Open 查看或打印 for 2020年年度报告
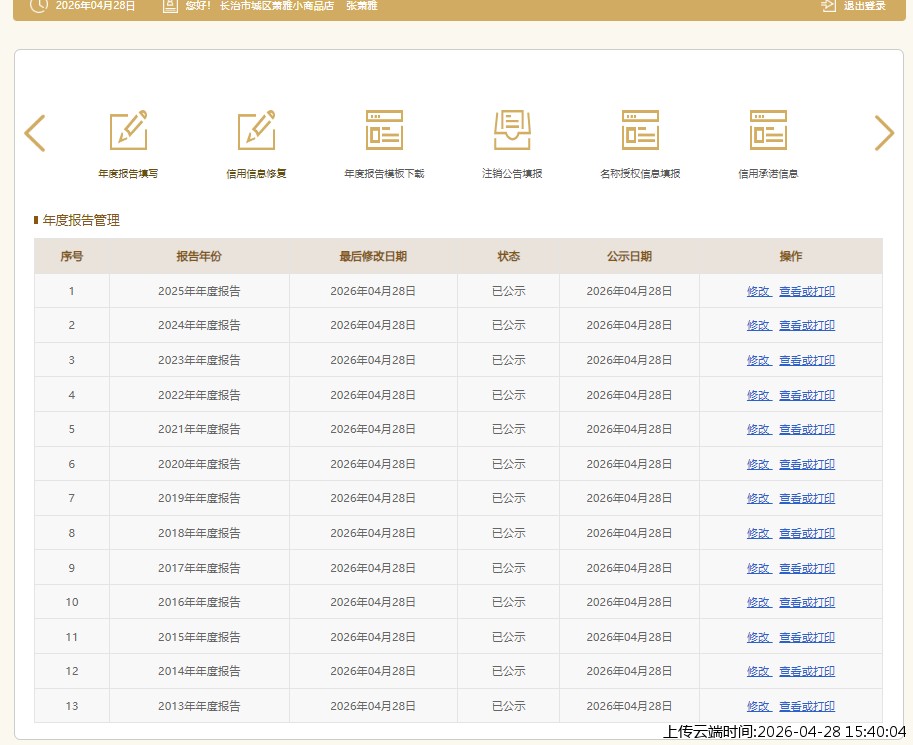 coord(807,464)
